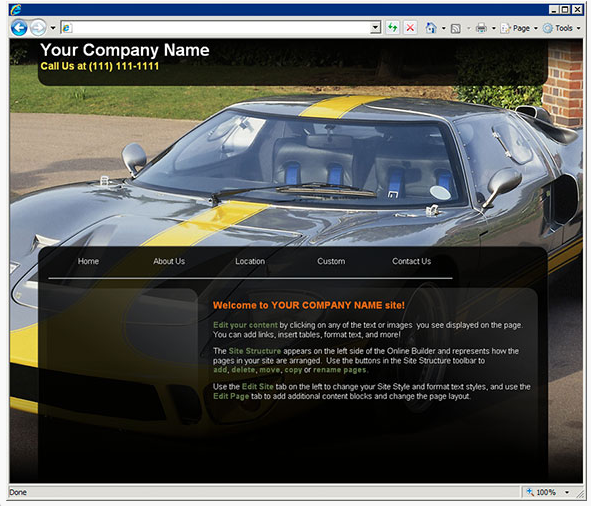Click the Done status bar text

[18, 492]
